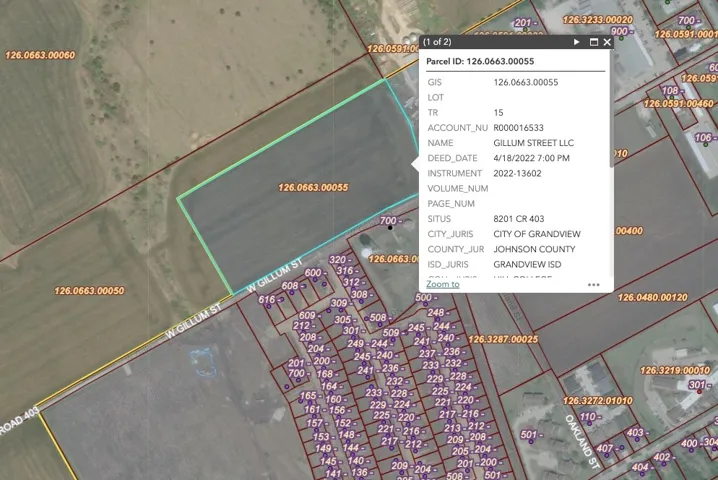Screen dimensions: 718x480
Task: Select parcel 126.3287.00025
Action: point(503,339)
